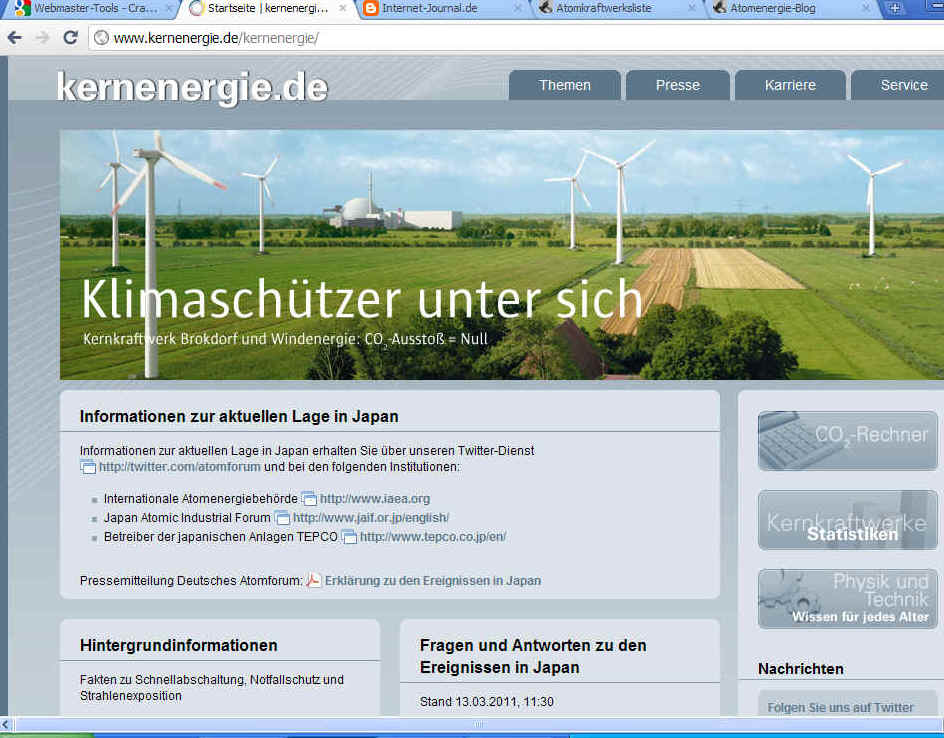
Task: Click the text Fakten zu Schnellabschaltung, Notfallschutz
Action: [x=212, y=687]
